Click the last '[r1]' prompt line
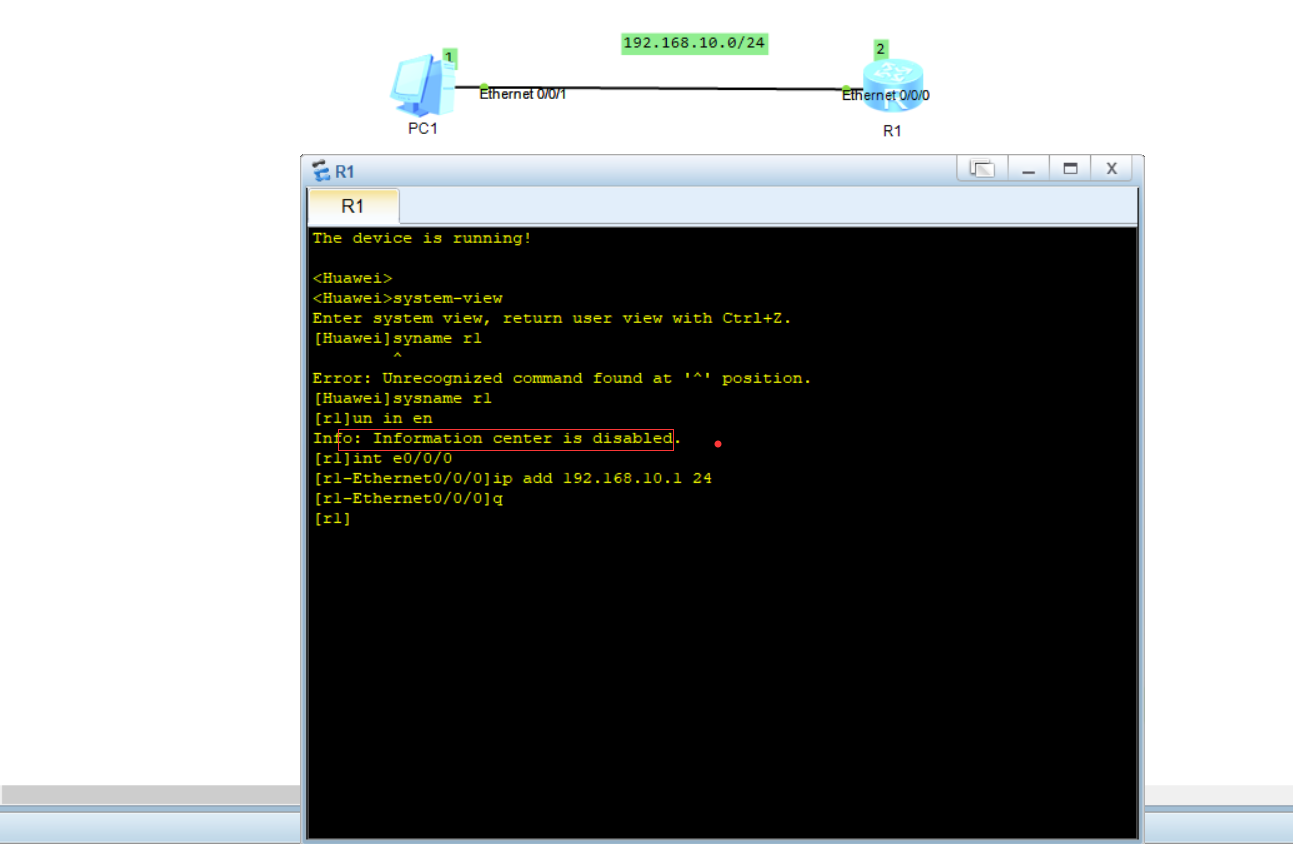Screen dimensions: 1293x844 (x=332, y=518)
